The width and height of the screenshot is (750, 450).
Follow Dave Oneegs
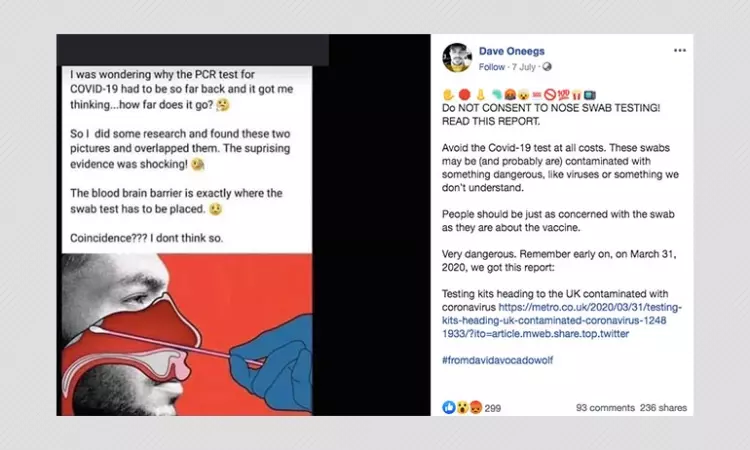coord(492,67)
